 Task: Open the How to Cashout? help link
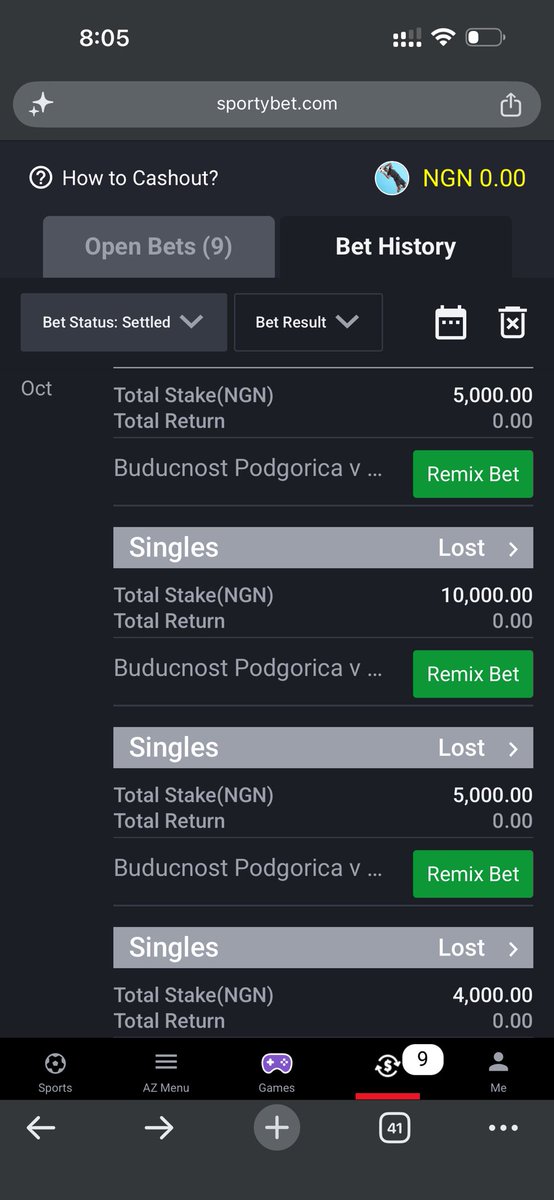(x=124, y=178)
